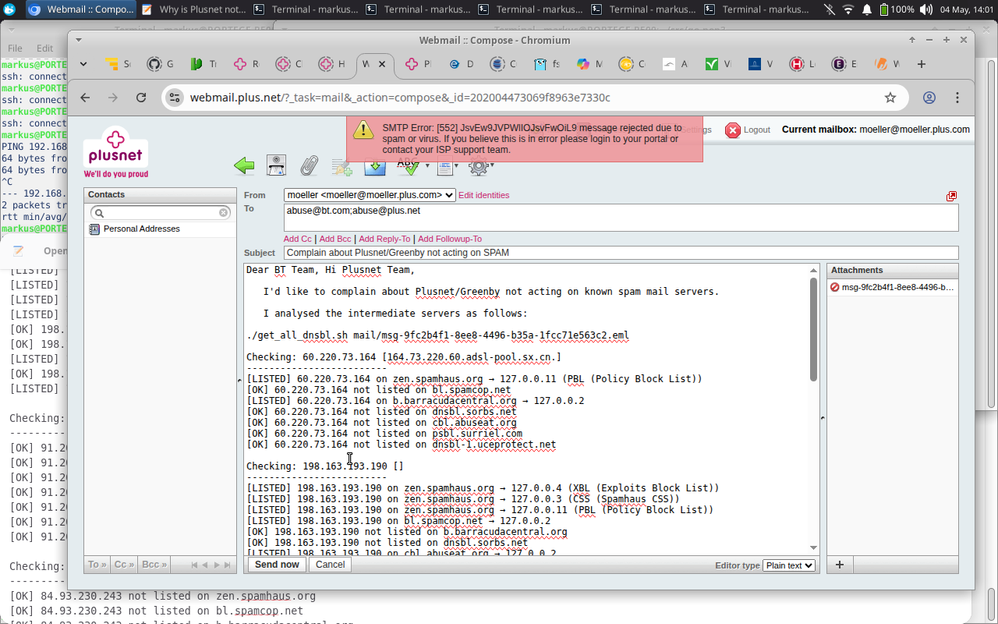Click the insert response document icon
This screenshot has height=624, width=998.
coord(444,167)
